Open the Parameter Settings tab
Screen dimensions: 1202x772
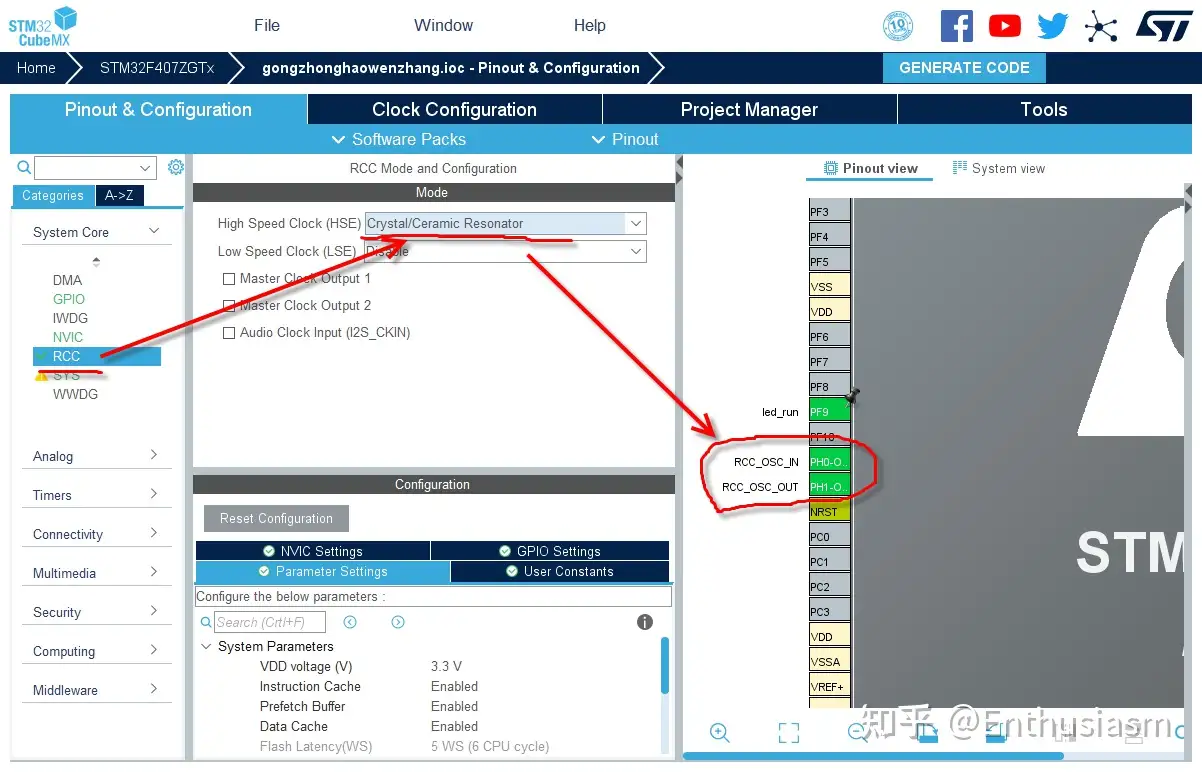[323, 572]
